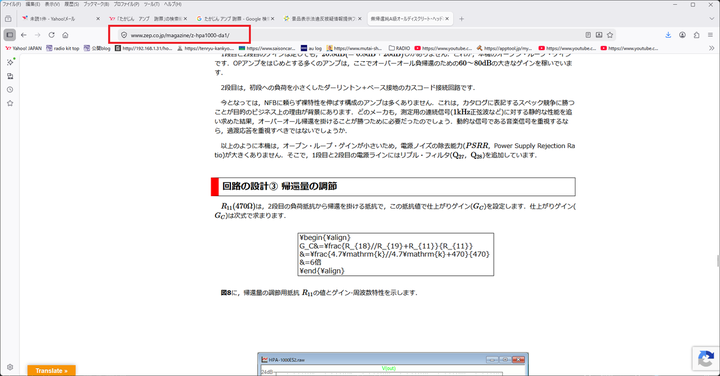Screen dimensions: 720x376
Task: Open the mutai-sh bookmark
Action: [354, 48]
